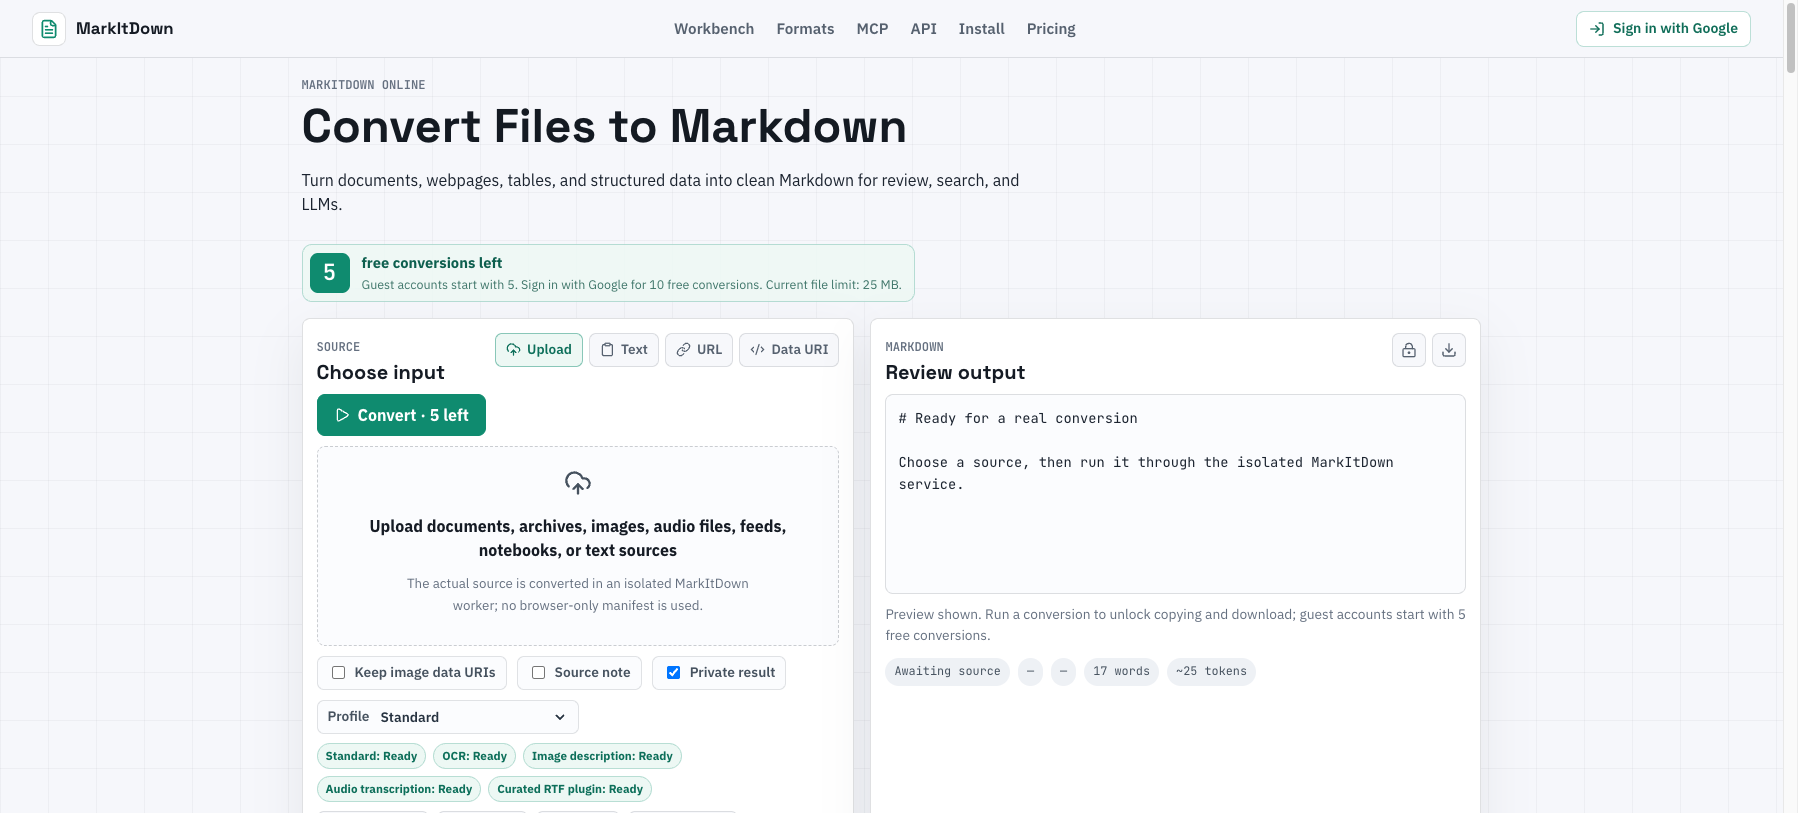Viewport: 1798px width, 813px height.
Task: Open the MCP navigation link
Action: pos(872,29)
